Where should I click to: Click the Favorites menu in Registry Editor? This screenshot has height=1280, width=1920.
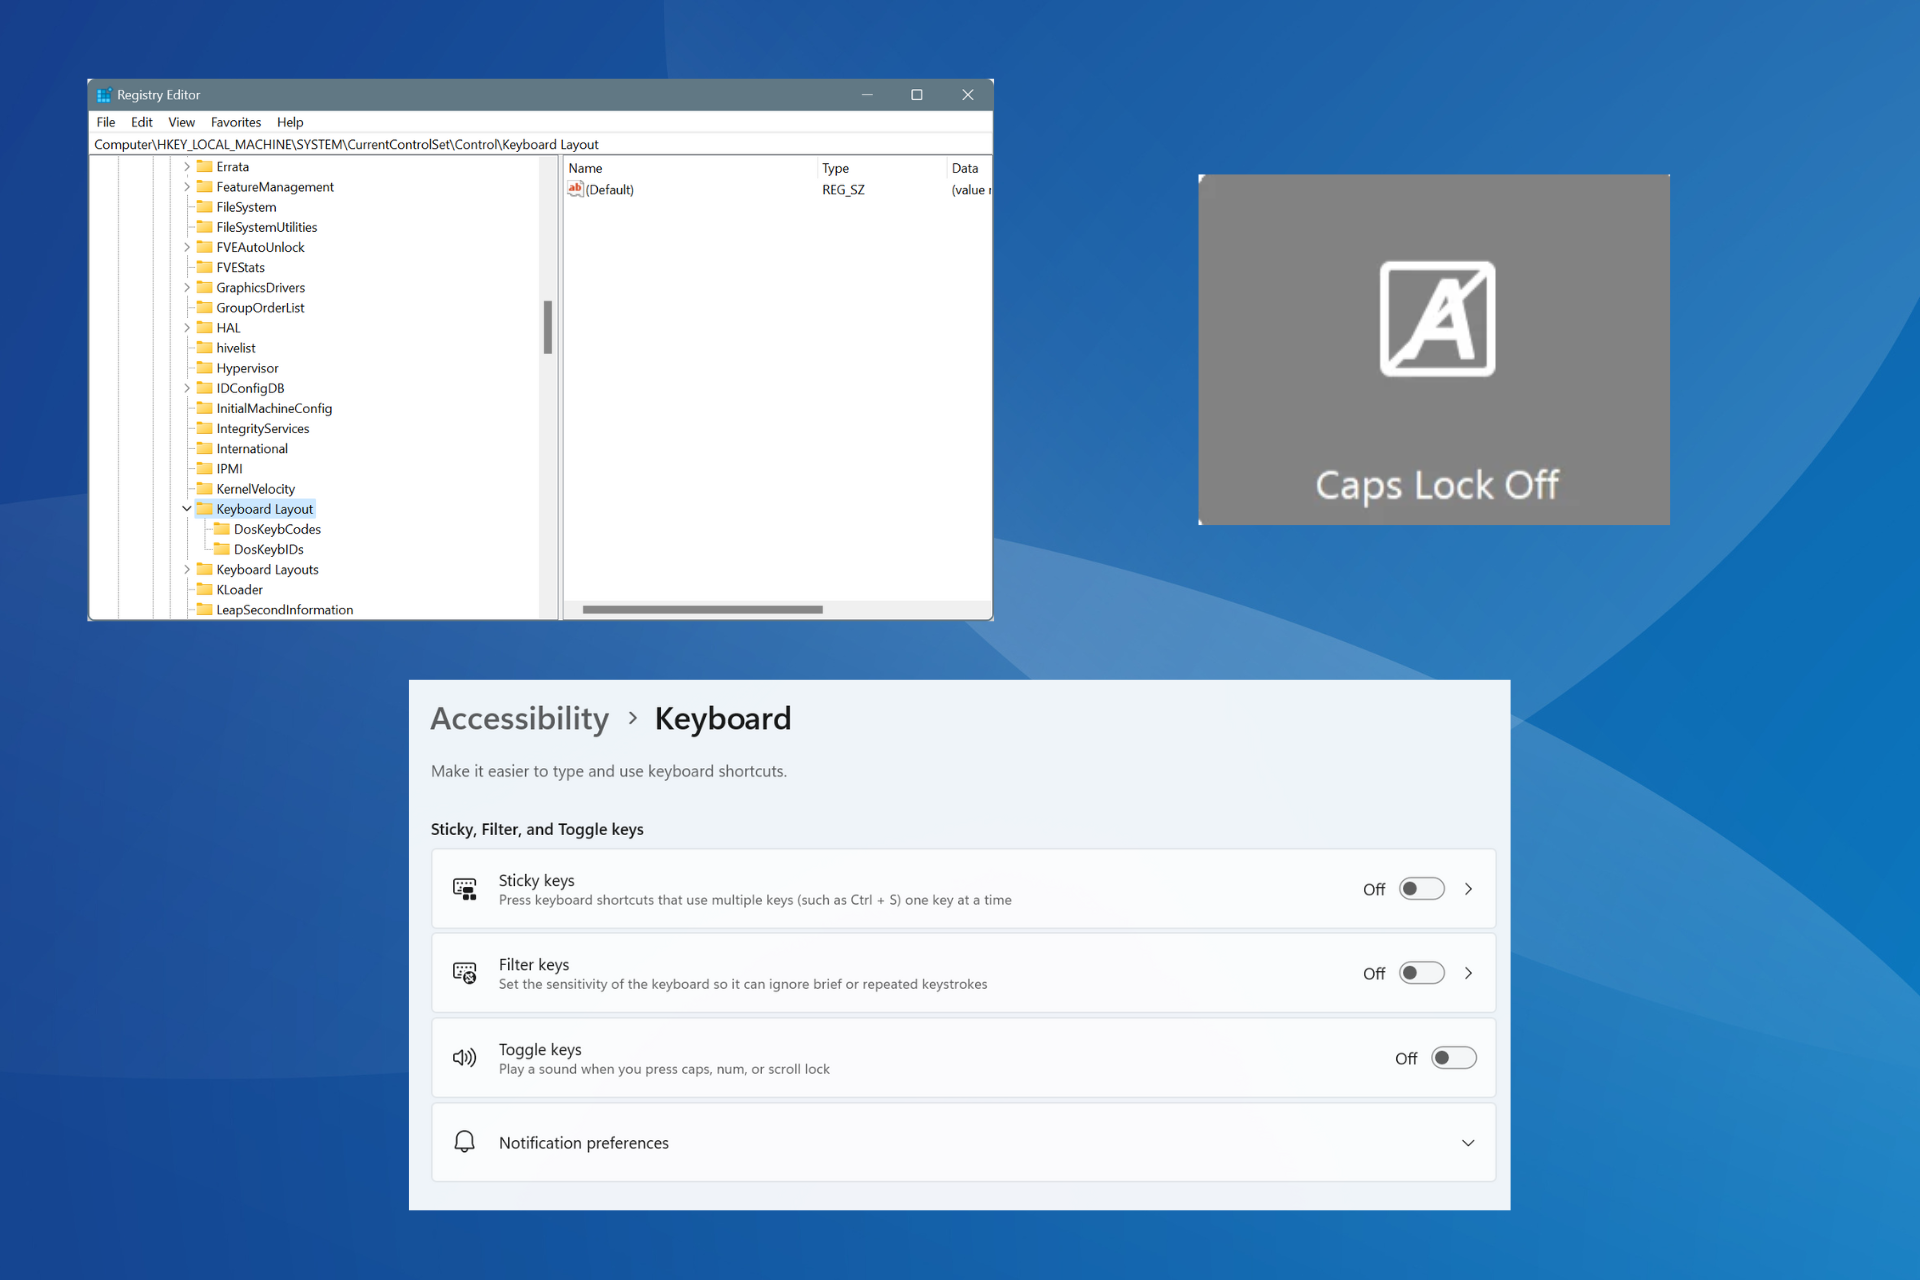click(x=234, y=121)
